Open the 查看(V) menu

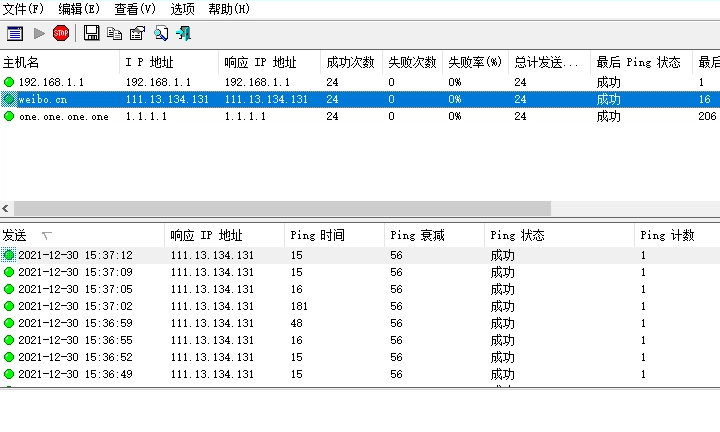point(135,9)
